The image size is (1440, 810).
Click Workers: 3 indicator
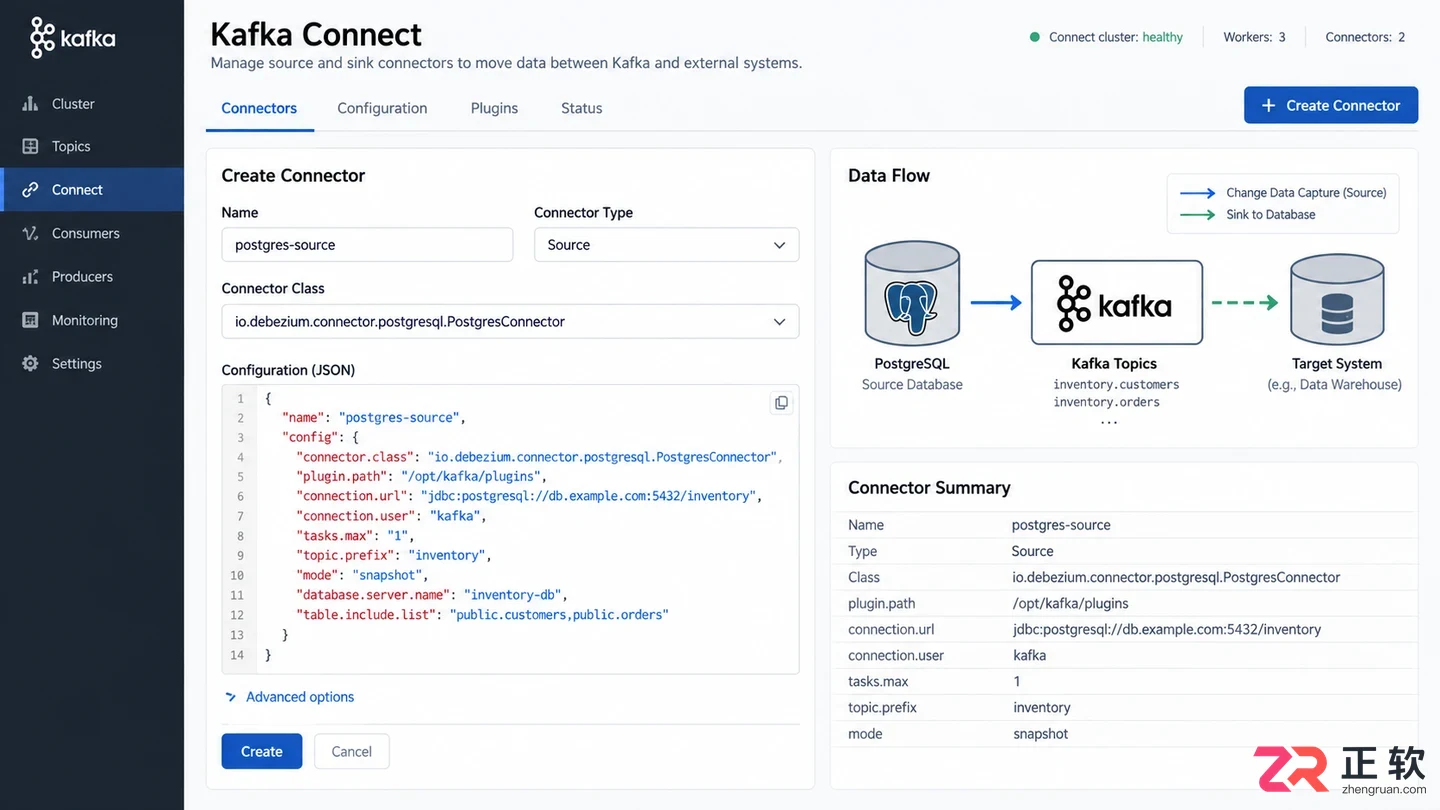coord(1254,37)
